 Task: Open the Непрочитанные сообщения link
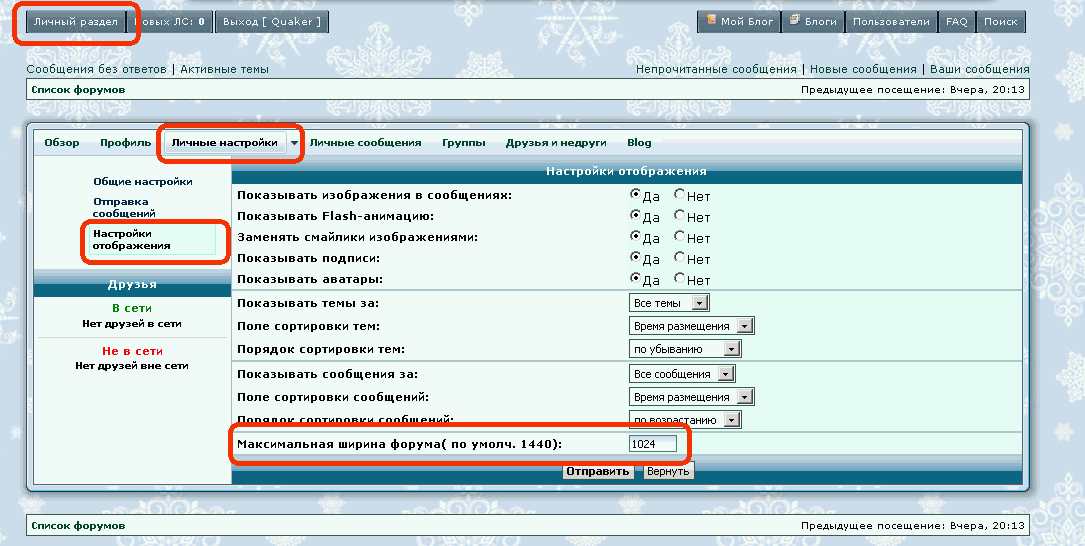716,70
